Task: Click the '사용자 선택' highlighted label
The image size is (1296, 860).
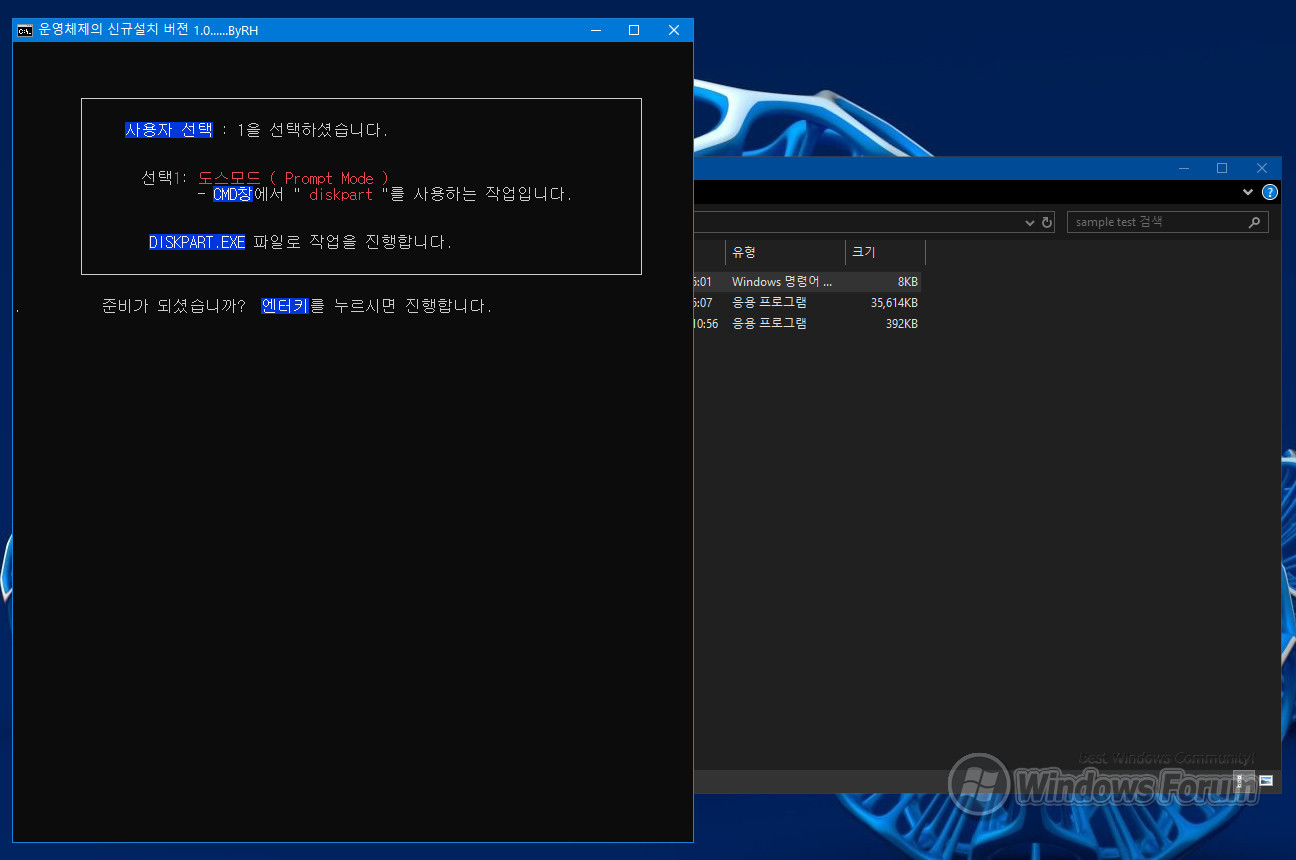Action: pyautogui.click(x=169, y=130)
